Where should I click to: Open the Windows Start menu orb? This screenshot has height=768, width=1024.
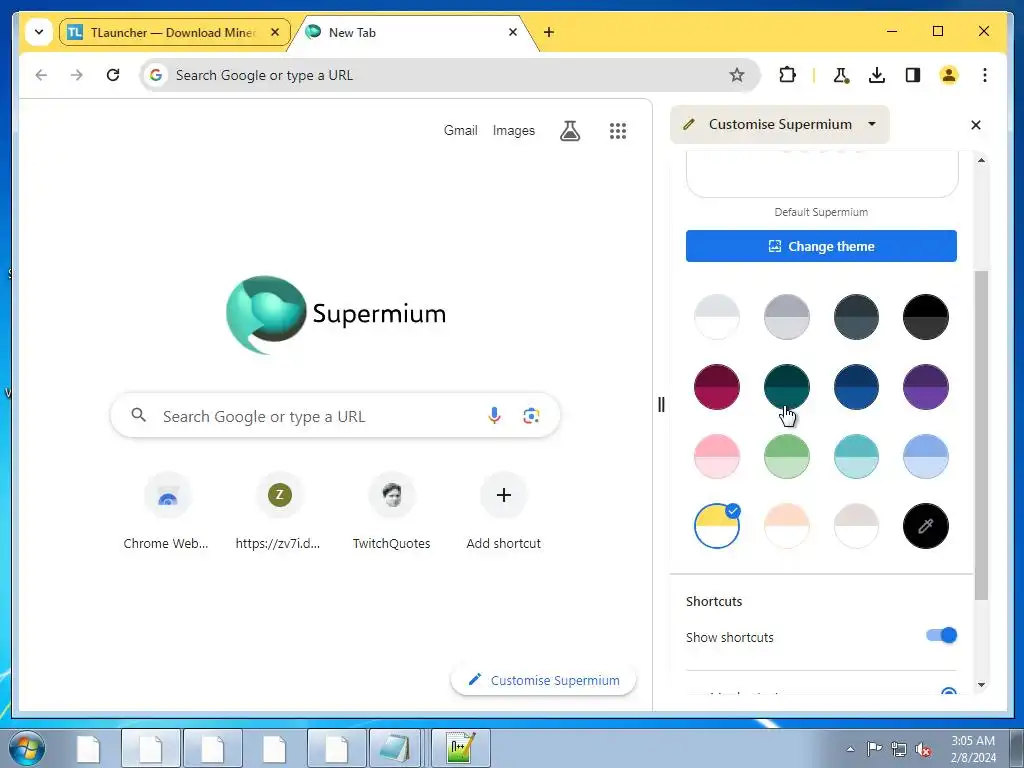[x=27, y=748]
